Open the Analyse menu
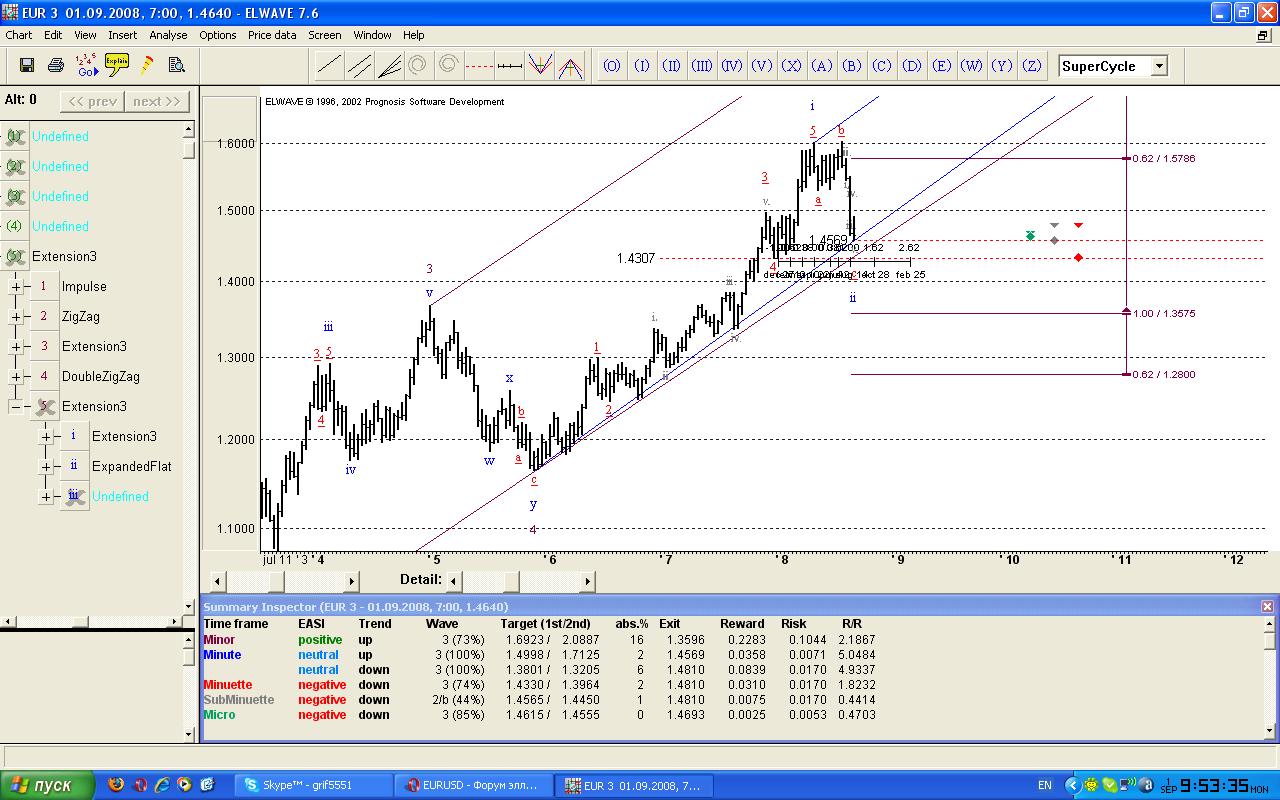The height and width of the screenshot is (800, 1280). [x=169, y=35]
